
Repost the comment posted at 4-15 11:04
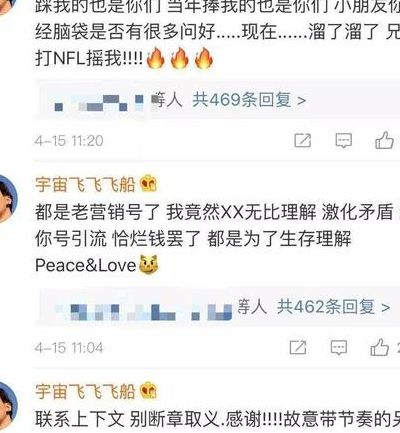pos(298,348)
